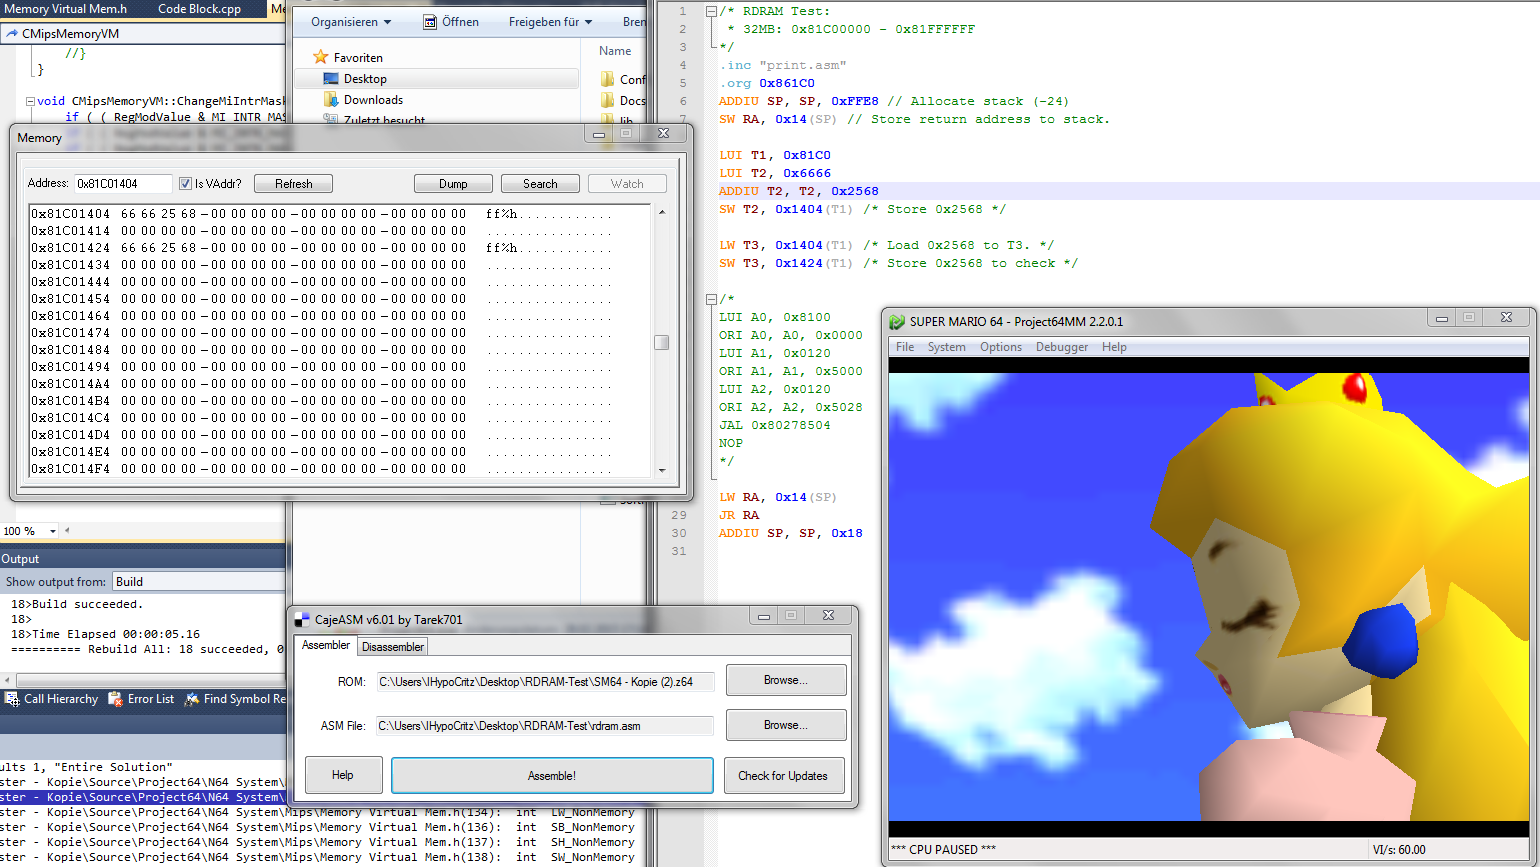1540x867 pixels.
Task: Click the 'Time Elapsed 00:00:05.16' output line
Action: click(105, 634)
